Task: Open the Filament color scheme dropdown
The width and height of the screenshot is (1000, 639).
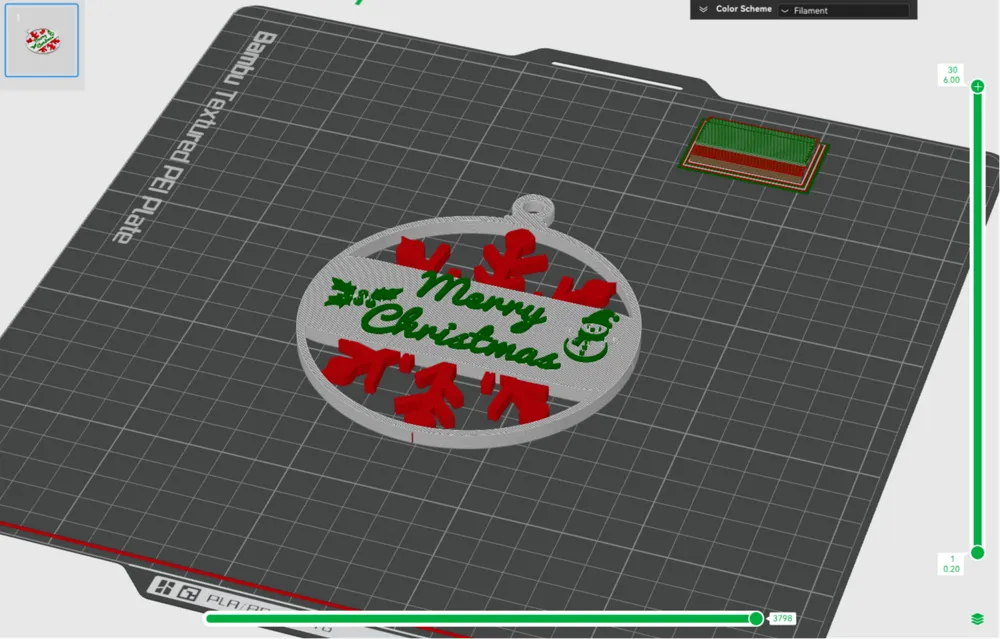Action: click(843, 10)
